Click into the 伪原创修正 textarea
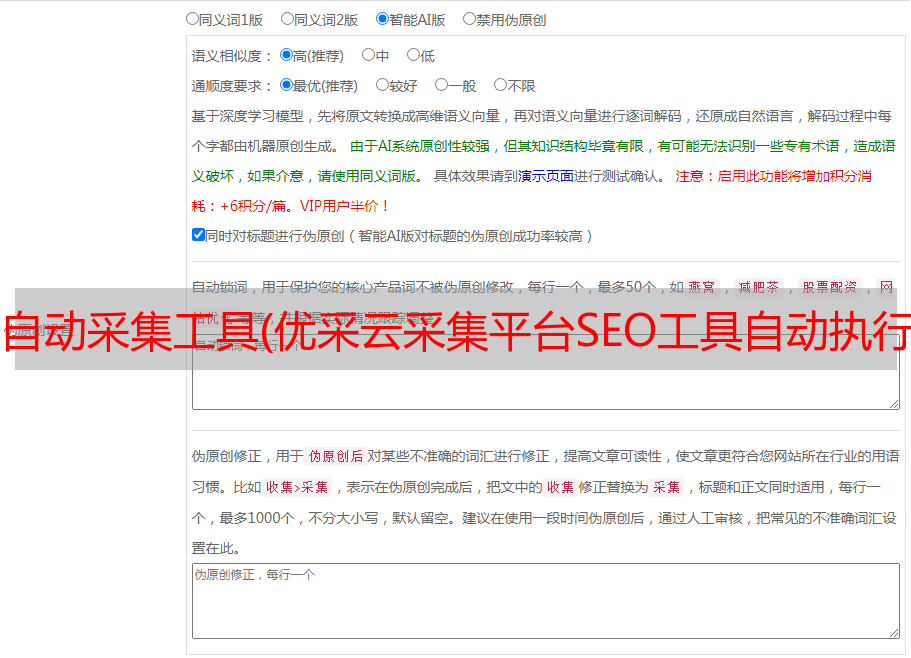 pos(546,601)
